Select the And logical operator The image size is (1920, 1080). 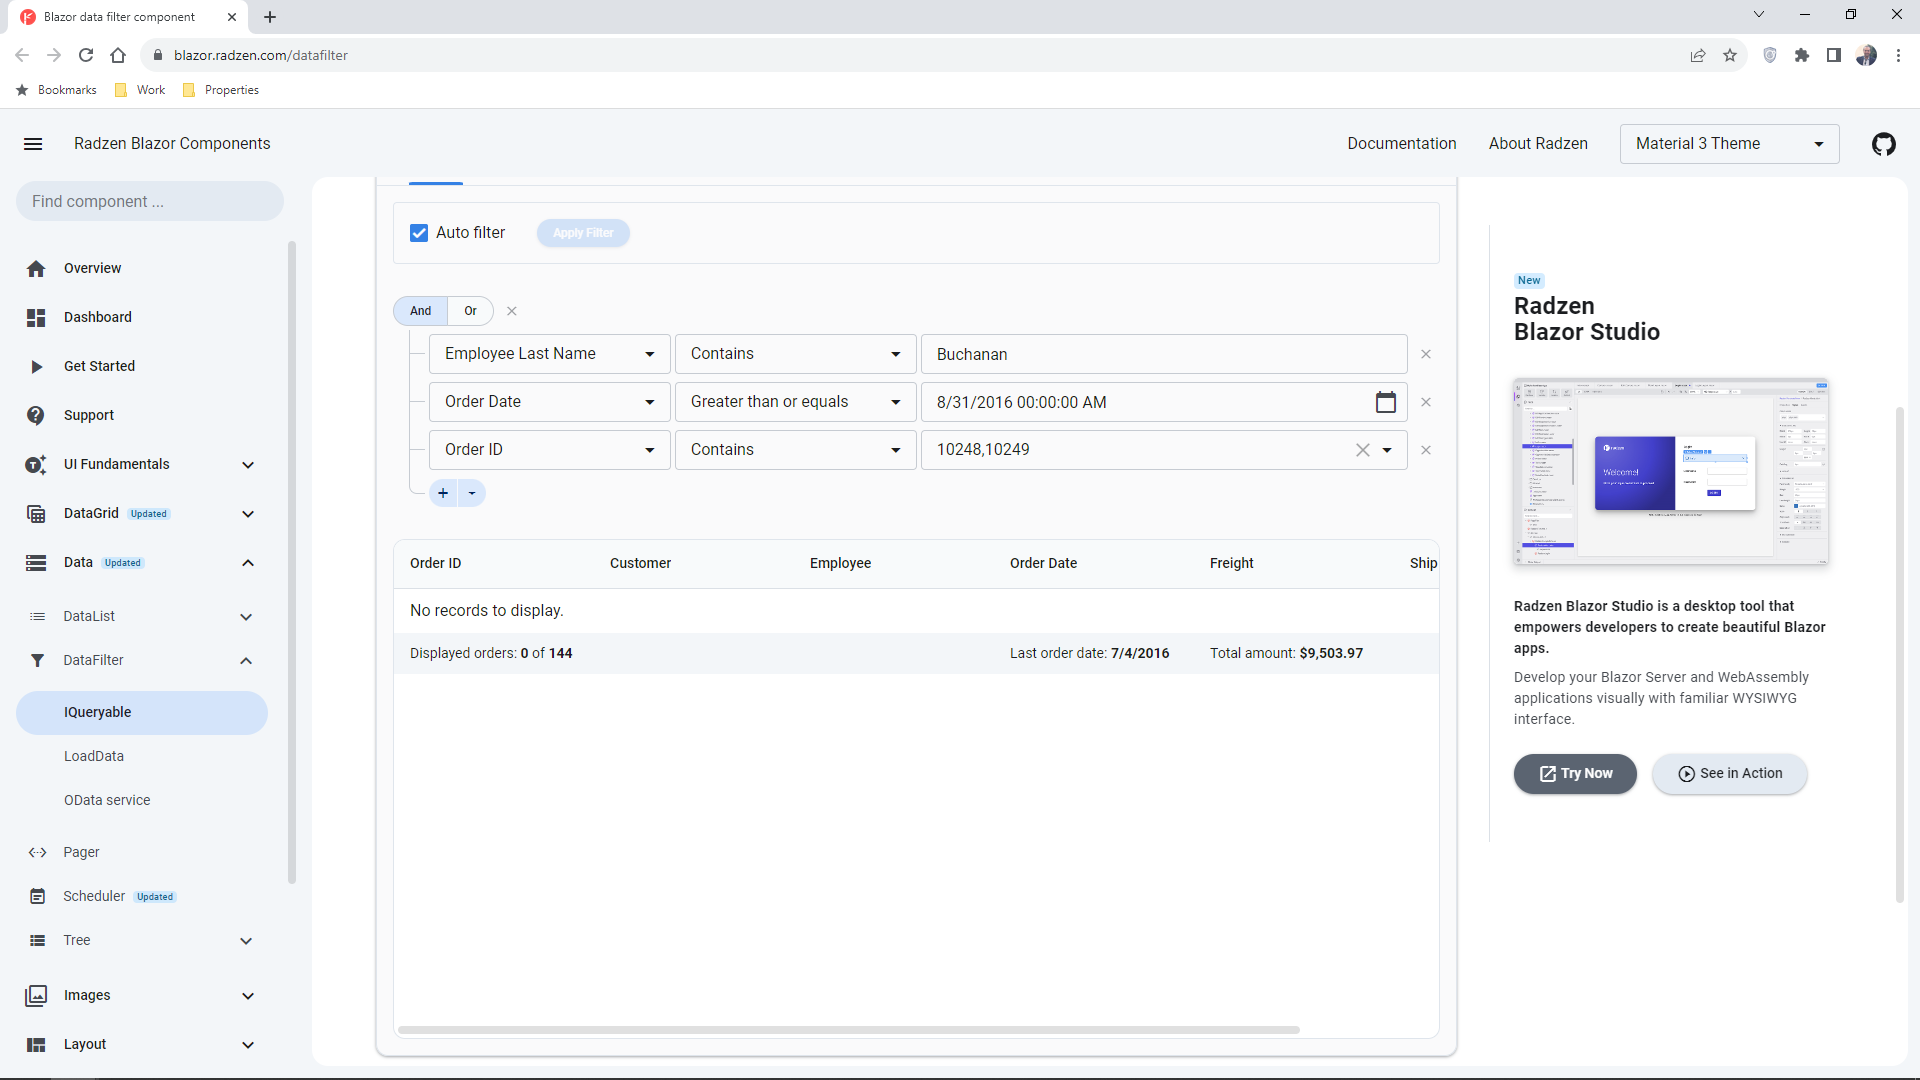pos(421,311)
